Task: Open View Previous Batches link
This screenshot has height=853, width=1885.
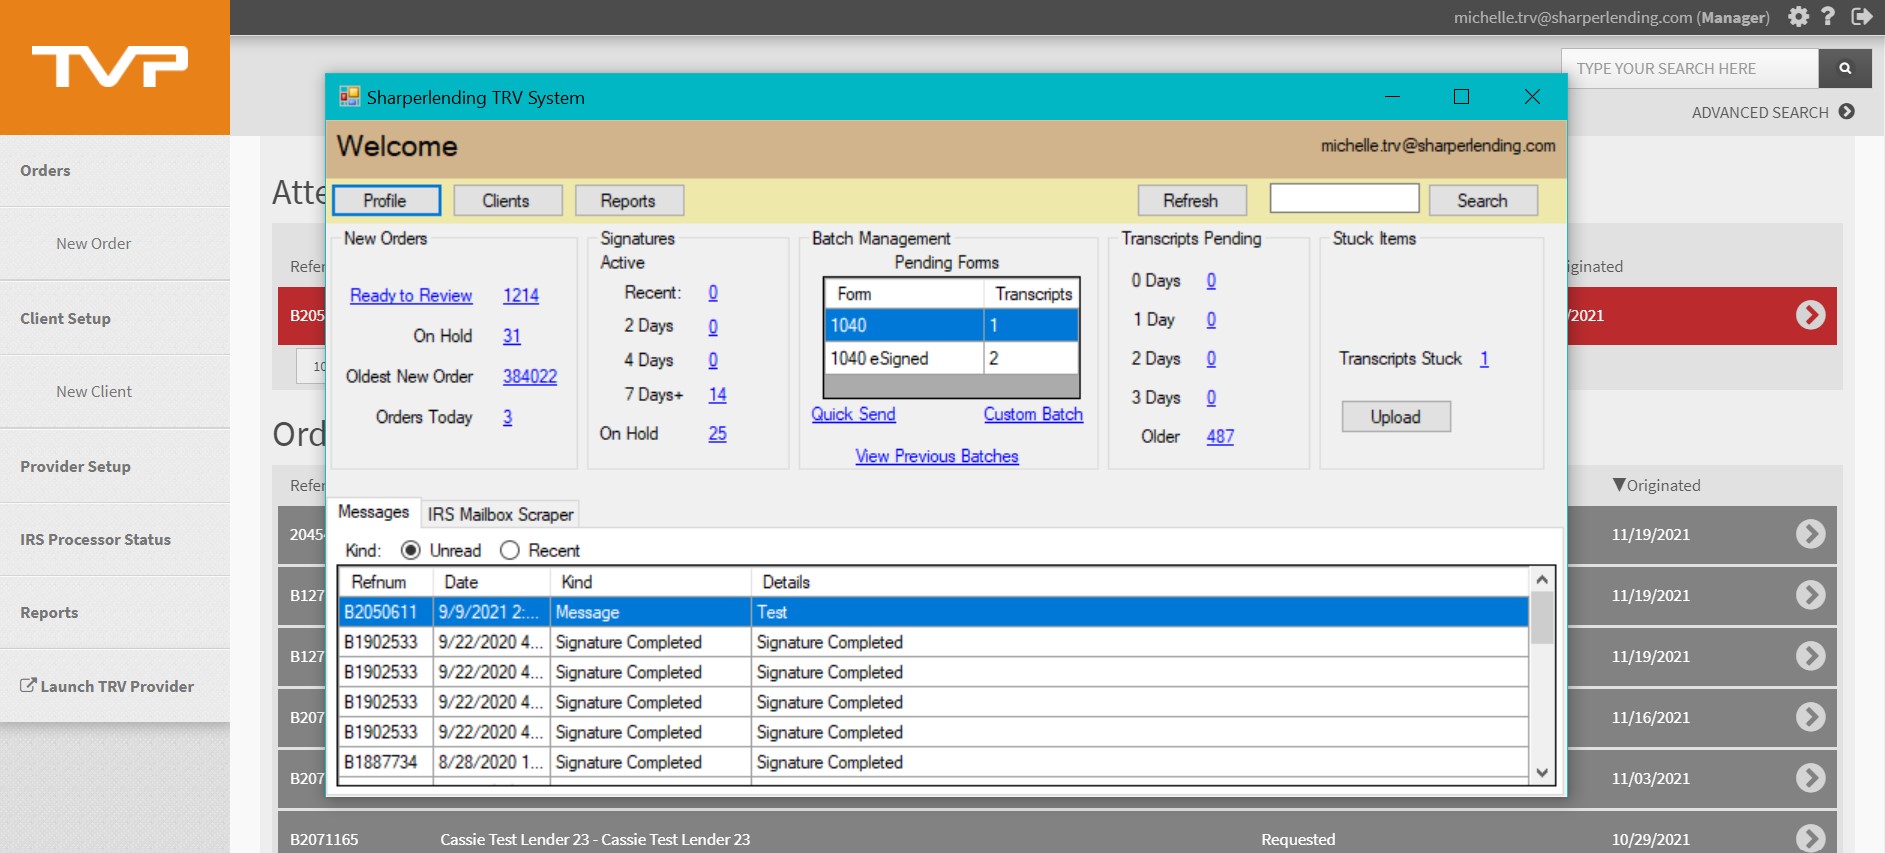Action: tap(937, 456)
